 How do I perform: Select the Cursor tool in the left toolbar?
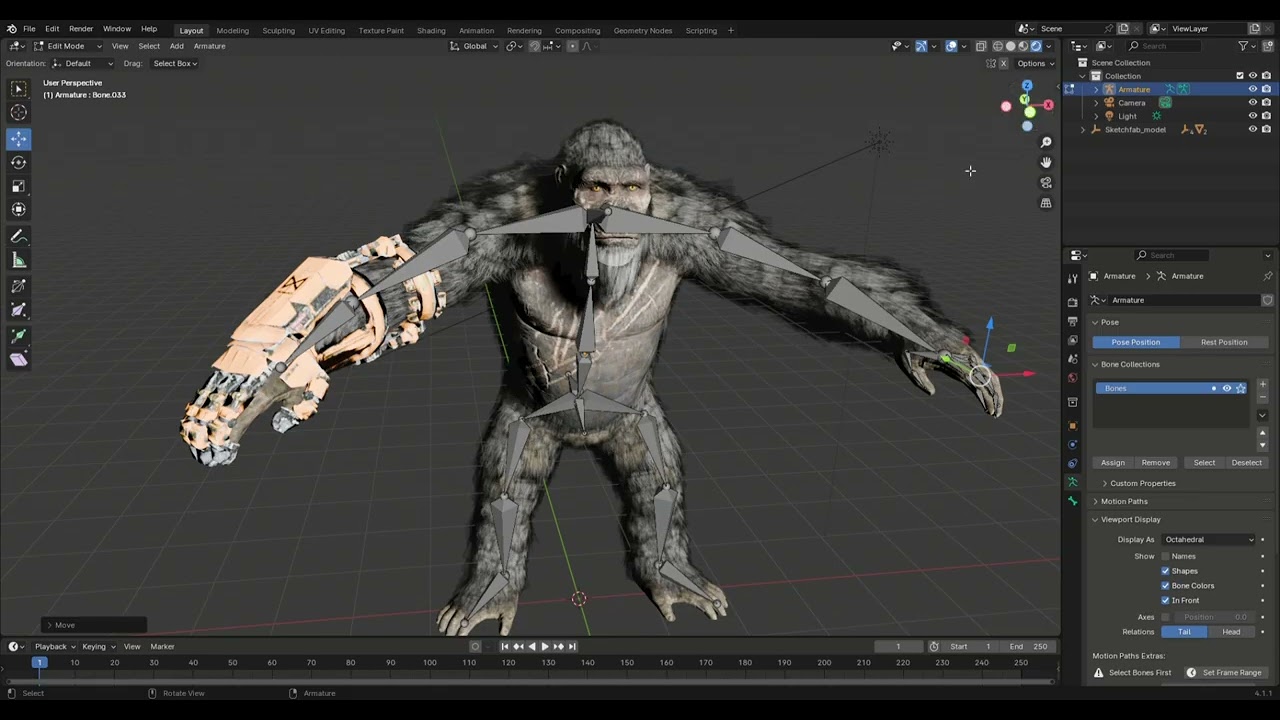pos(19,113)
